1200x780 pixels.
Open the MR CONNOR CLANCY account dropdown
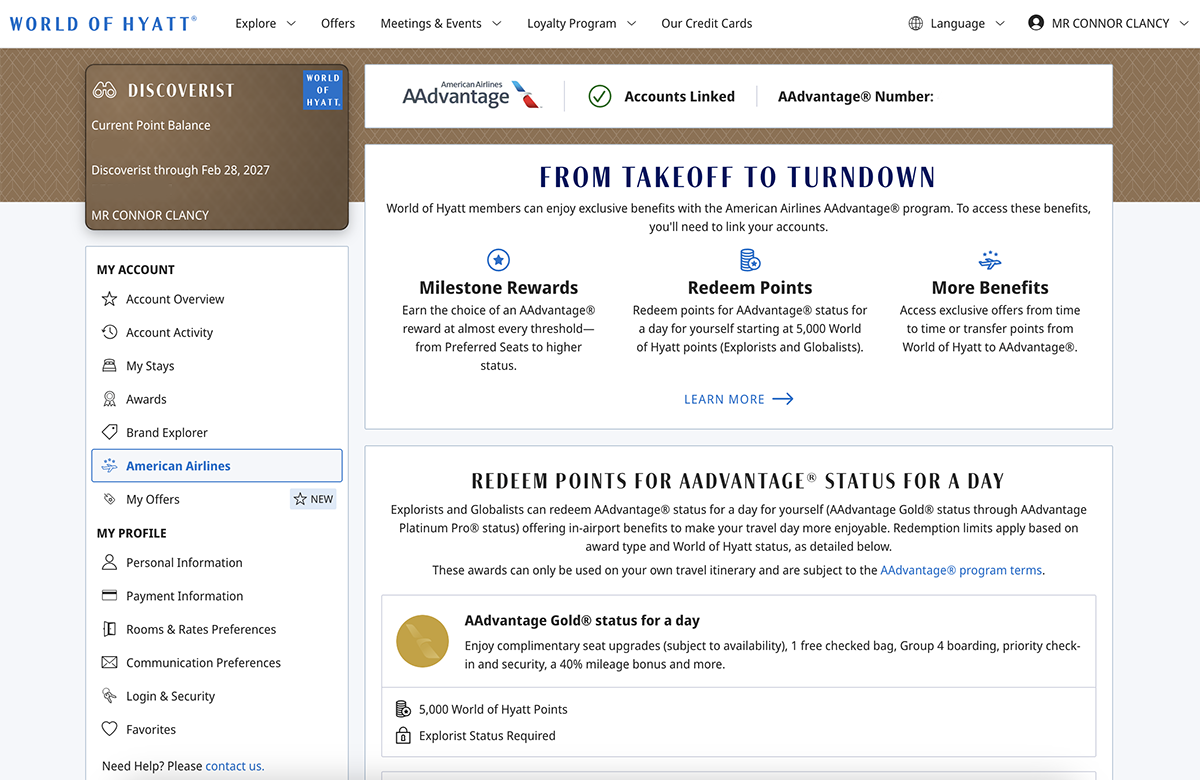(1108, 23)
